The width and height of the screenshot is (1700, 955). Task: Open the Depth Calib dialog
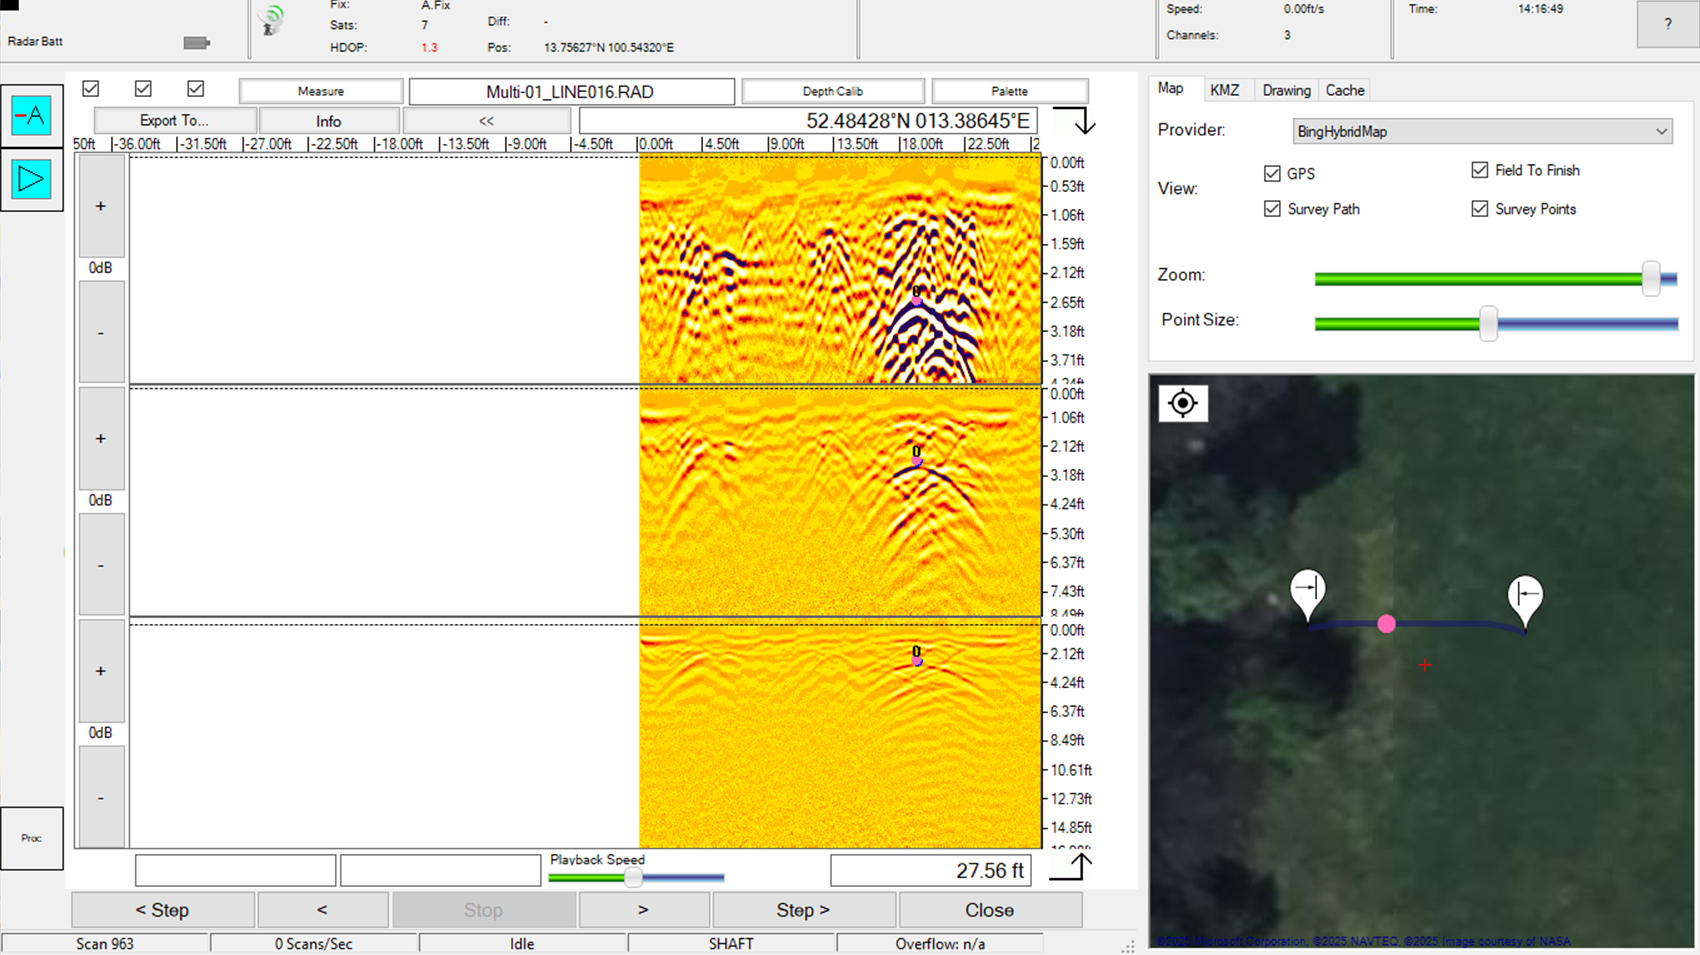click(x=833, y=90)
